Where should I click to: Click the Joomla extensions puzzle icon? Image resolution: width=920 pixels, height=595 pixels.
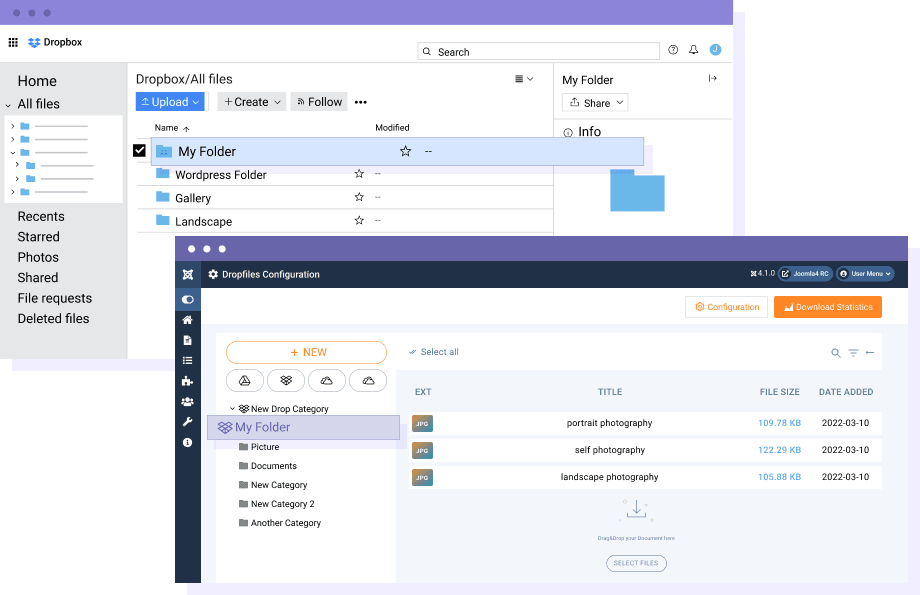coord(187,381)
